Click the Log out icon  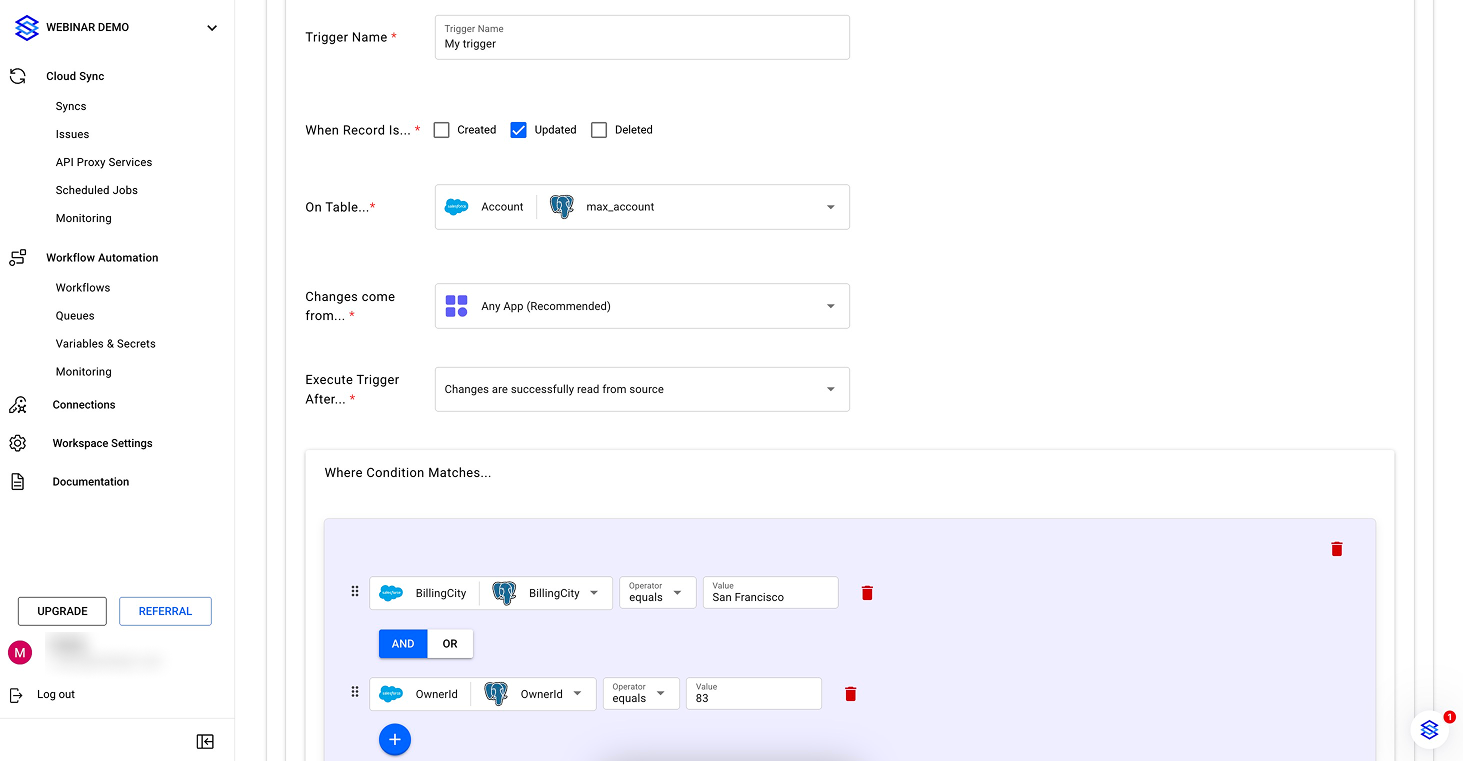coord(17,694)
